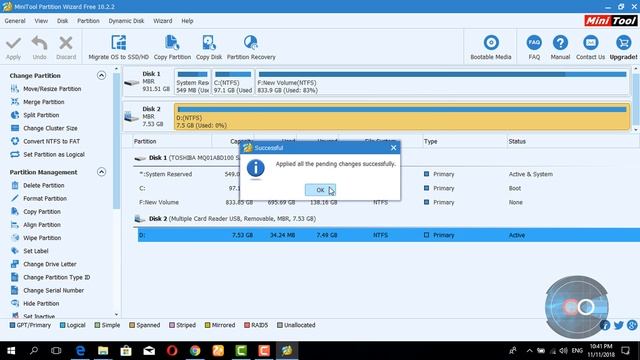Image resolution: width=640 pixels, height=360 pixels.
Task: Open the Disk menu
Action: 62,21
